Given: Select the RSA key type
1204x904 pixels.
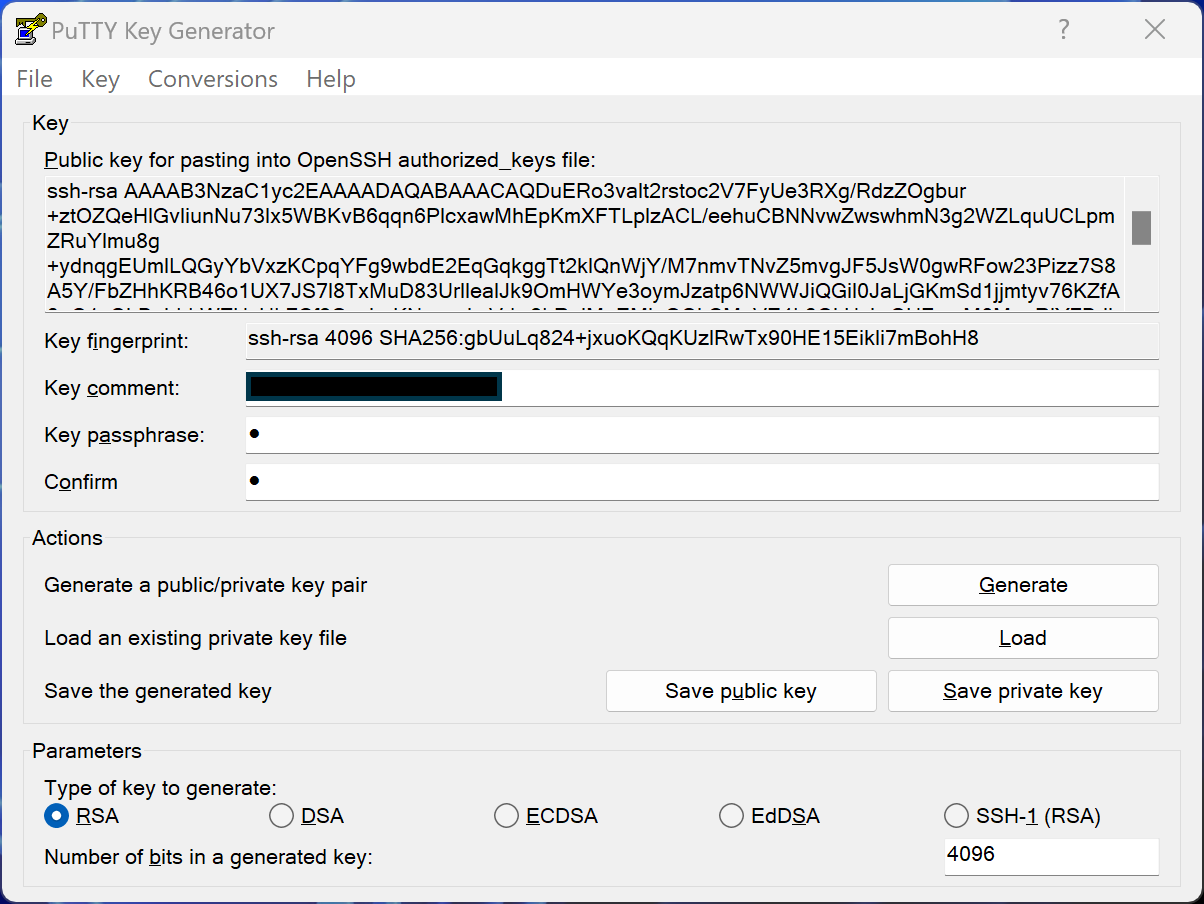Looking at the screenshot, I should tap(82, 816).
